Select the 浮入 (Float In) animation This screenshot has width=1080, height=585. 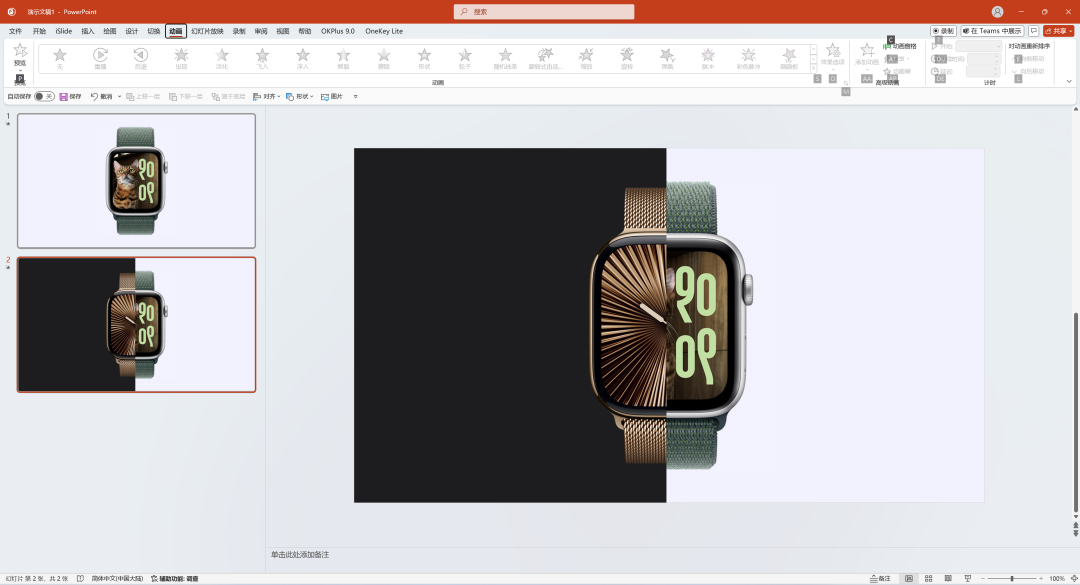tap(303, 58)
